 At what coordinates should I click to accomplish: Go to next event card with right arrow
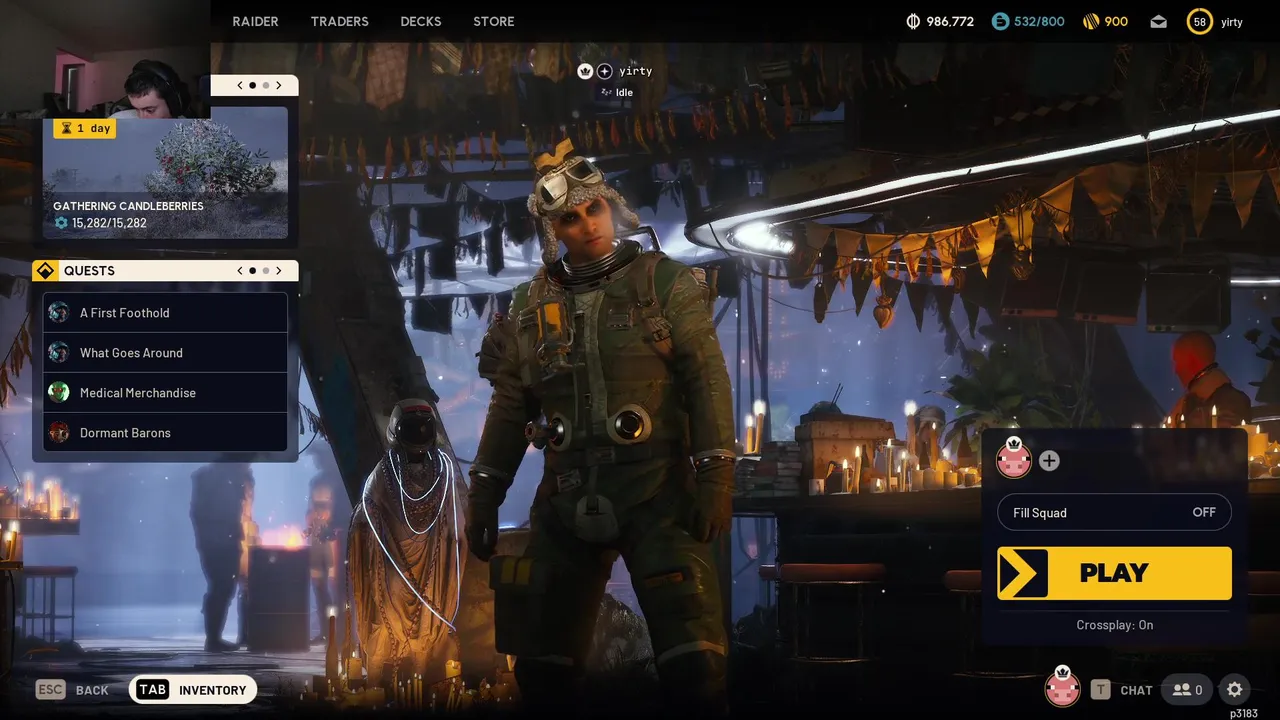279,85
